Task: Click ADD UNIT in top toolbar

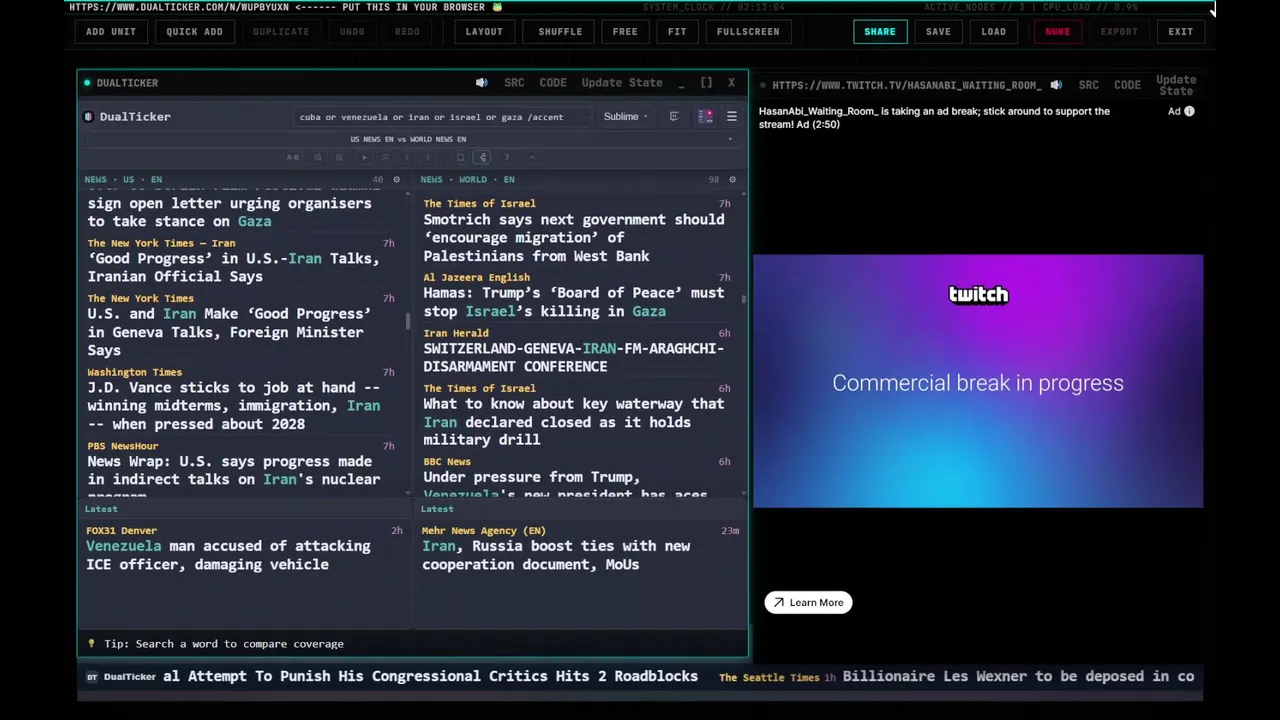Action: (x=111, y=32)
